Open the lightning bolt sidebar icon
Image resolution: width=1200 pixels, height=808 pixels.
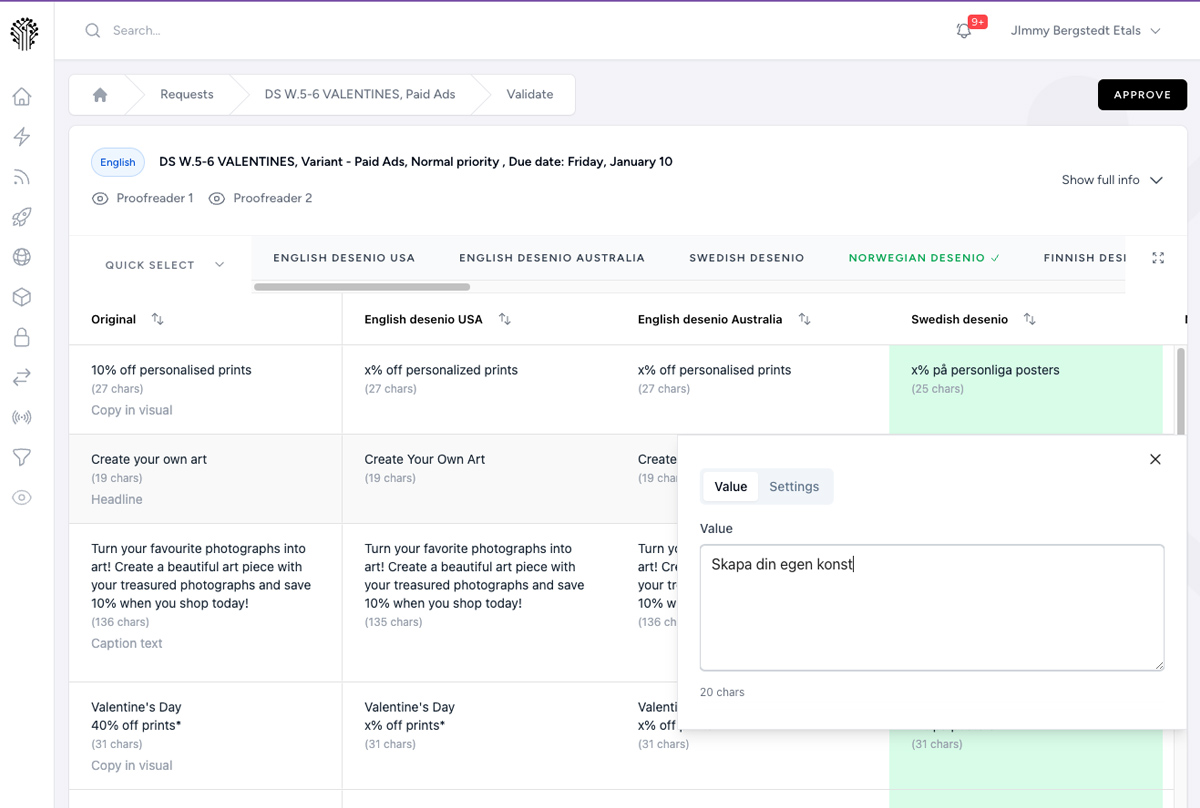tap(22, 137)
